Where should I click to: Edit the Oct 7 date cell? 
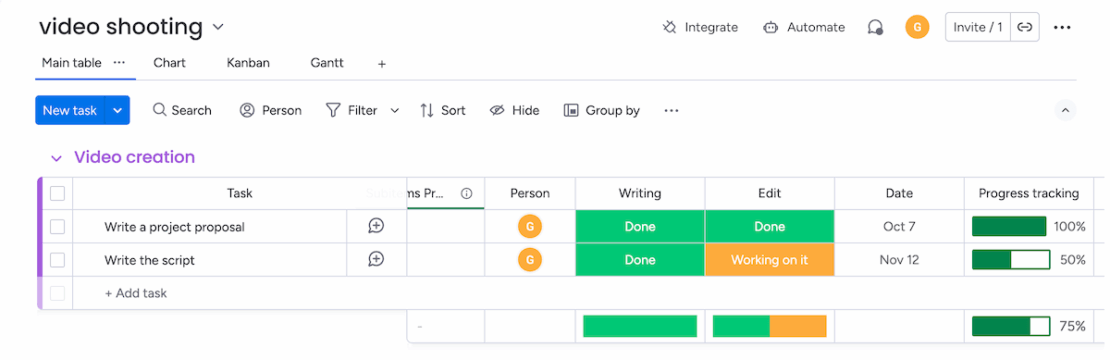coord(899,226)
